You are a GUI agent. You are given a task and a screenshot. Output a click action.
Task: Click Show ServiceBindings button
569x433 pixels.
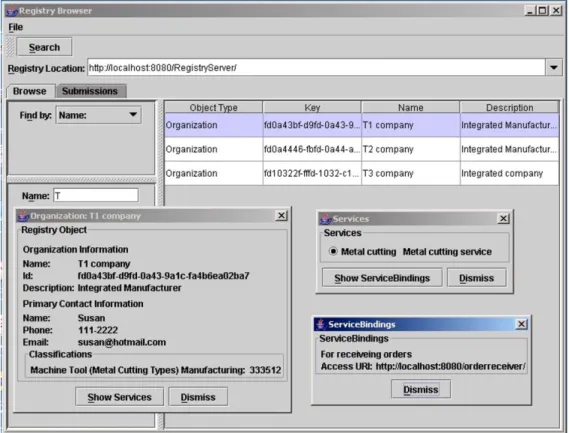click(382, 278)
